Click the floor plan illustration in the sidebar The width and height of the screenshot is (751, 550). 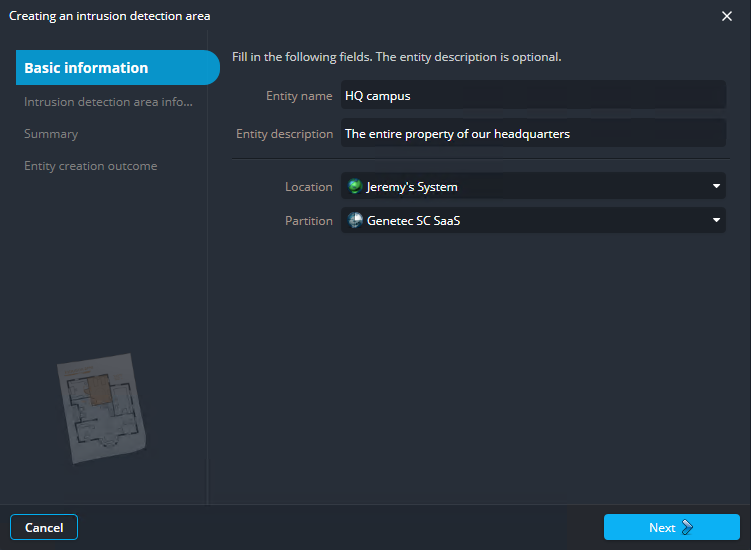(x=105, y=405)
